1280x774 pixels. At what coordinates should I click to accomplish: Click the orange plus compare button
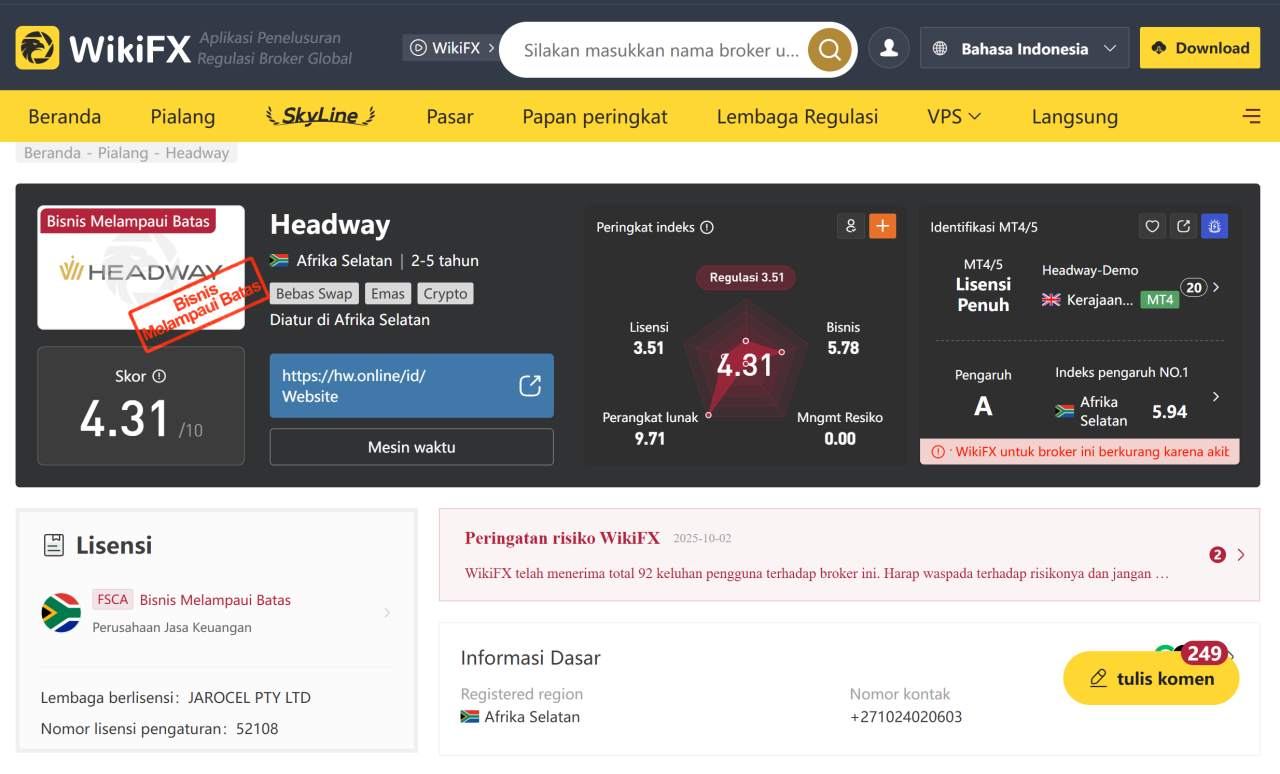882,226
